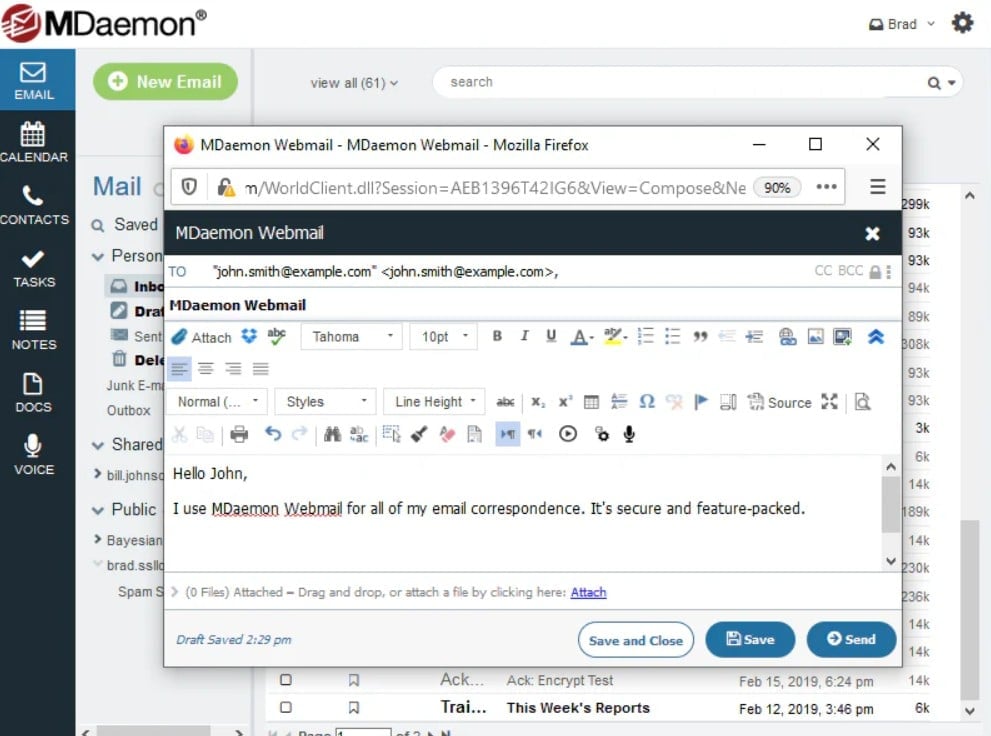Expand the attached files section

pyautogui.click(x=174, y=592)
